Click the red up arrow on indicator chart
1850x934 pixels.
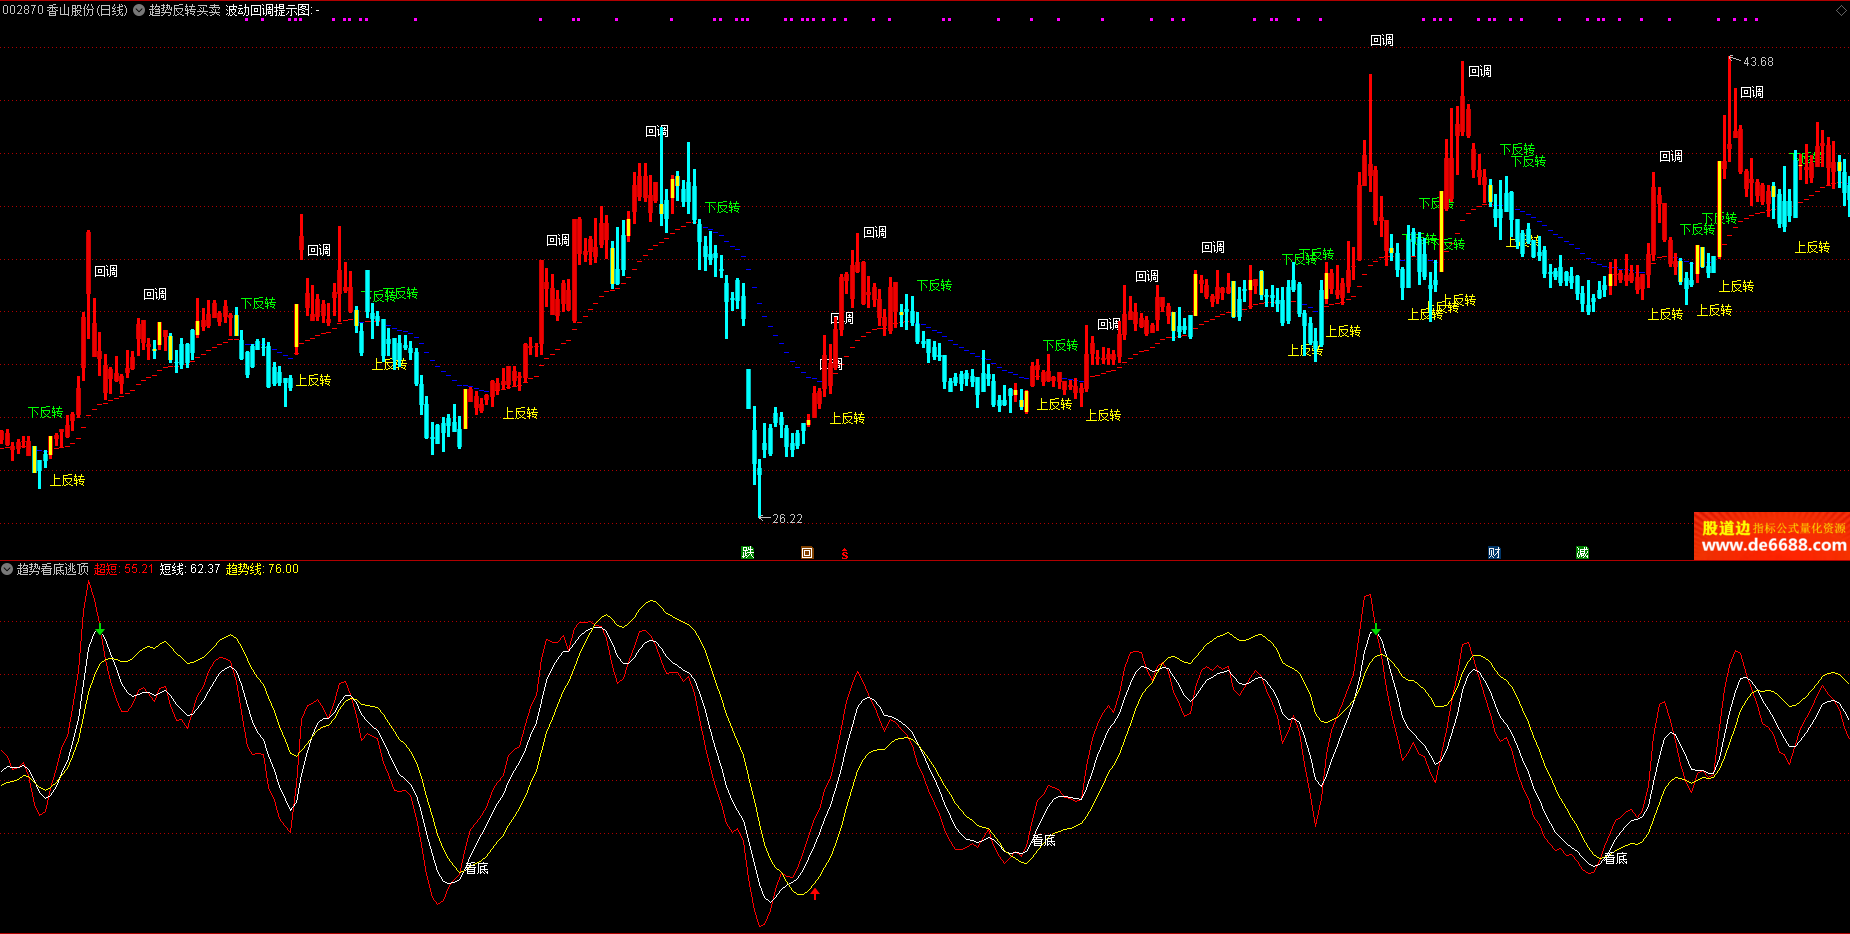[815, 893]
